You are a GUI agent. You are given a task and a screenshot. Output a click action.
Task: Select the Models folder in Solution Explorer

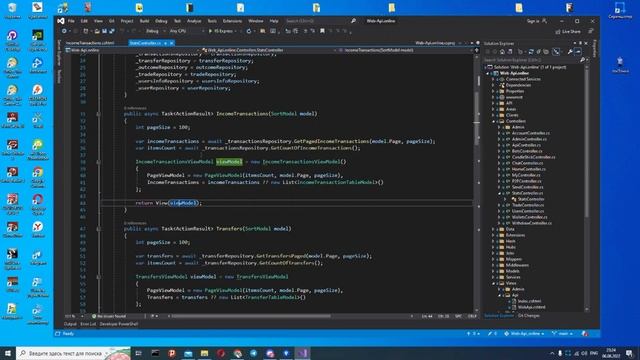click(x=513, y=271)
